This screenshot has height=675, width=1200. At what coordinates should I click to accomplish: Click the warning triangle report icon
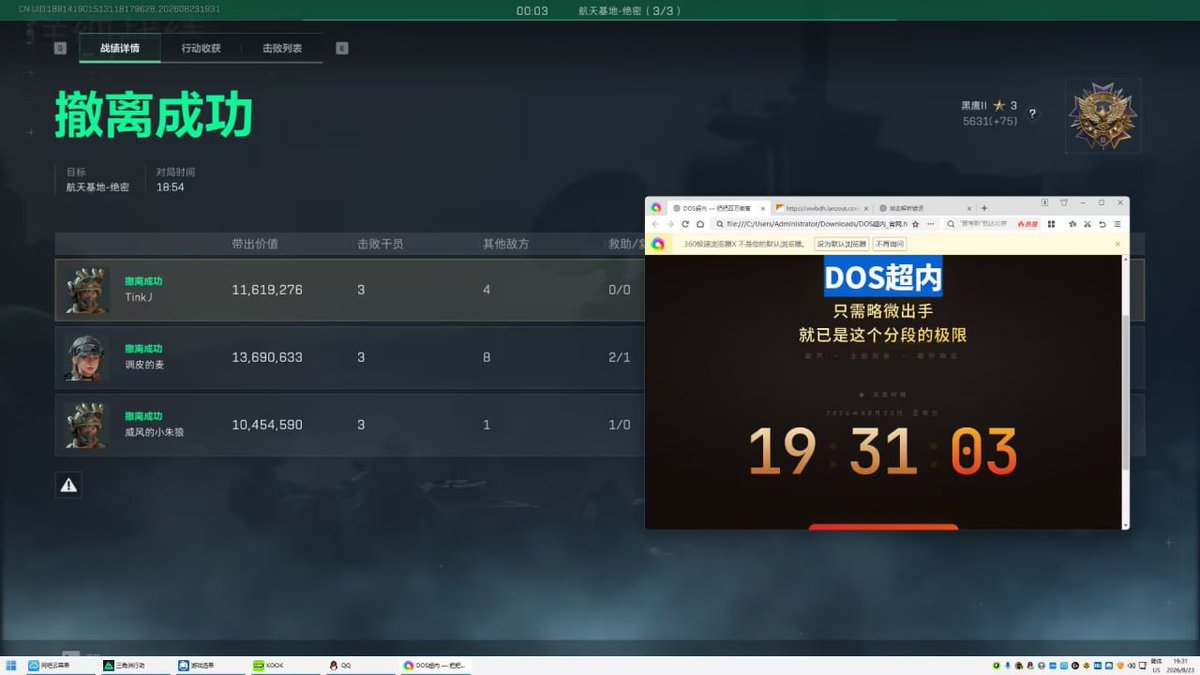click(68, 485)
